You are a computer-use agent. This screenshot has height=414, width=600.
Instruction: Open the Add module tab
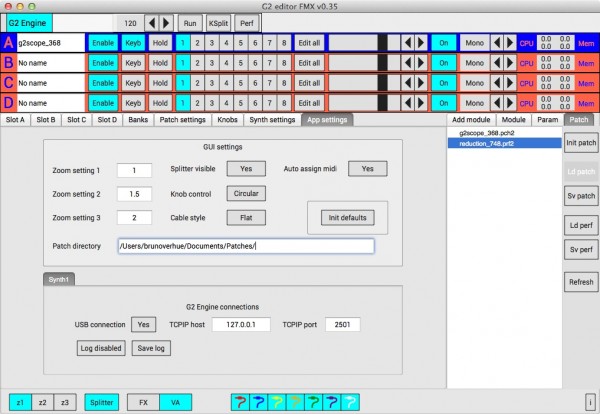point(471,120)
